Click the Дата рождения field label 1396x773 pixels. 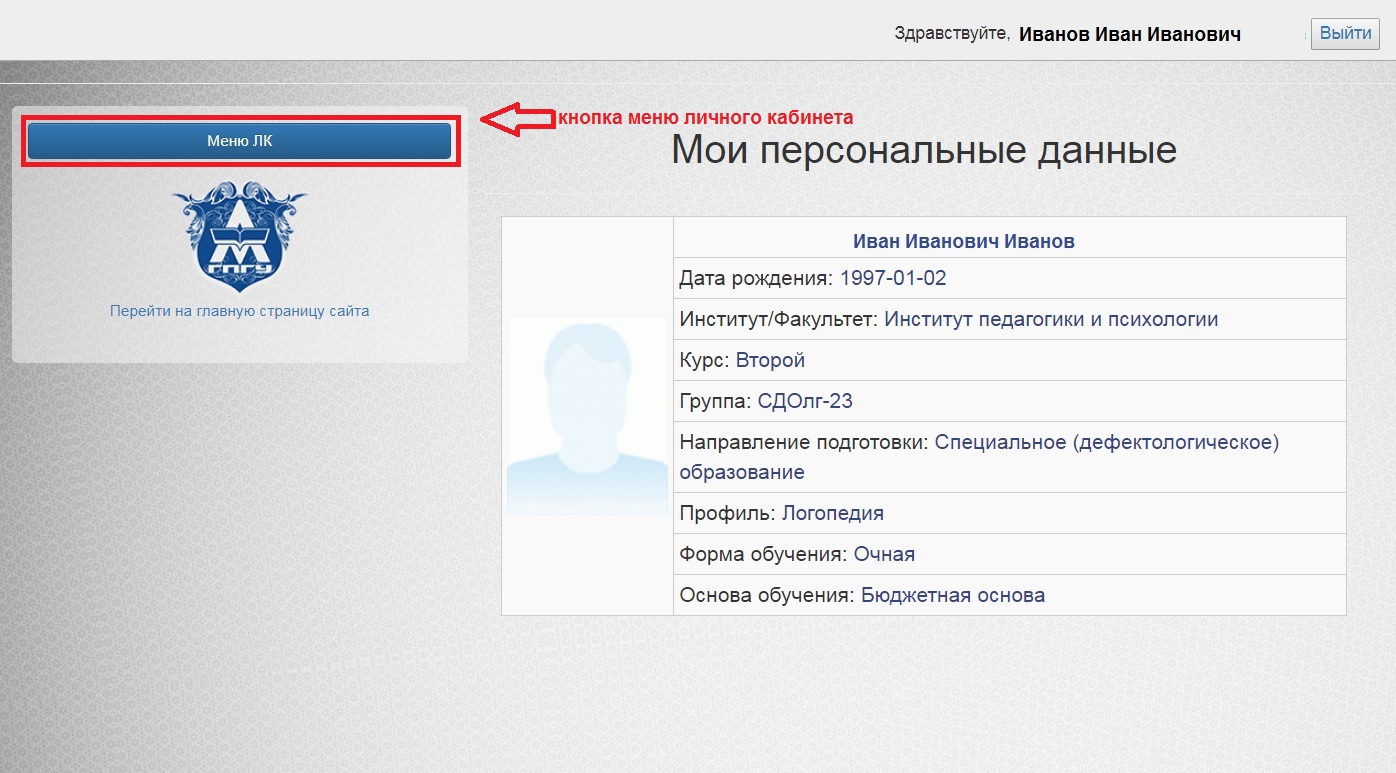coord(756,279)
